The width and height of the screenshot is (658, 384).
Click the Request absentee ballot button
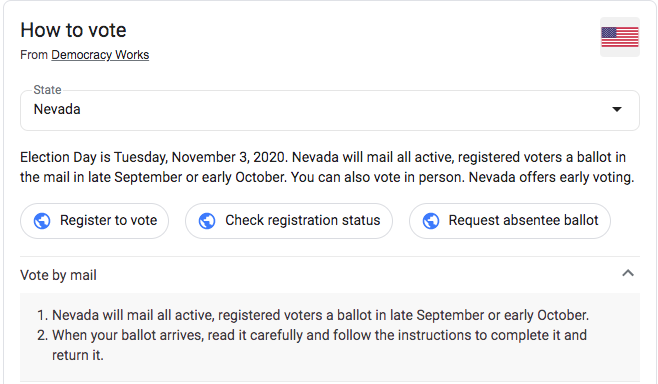509,221
